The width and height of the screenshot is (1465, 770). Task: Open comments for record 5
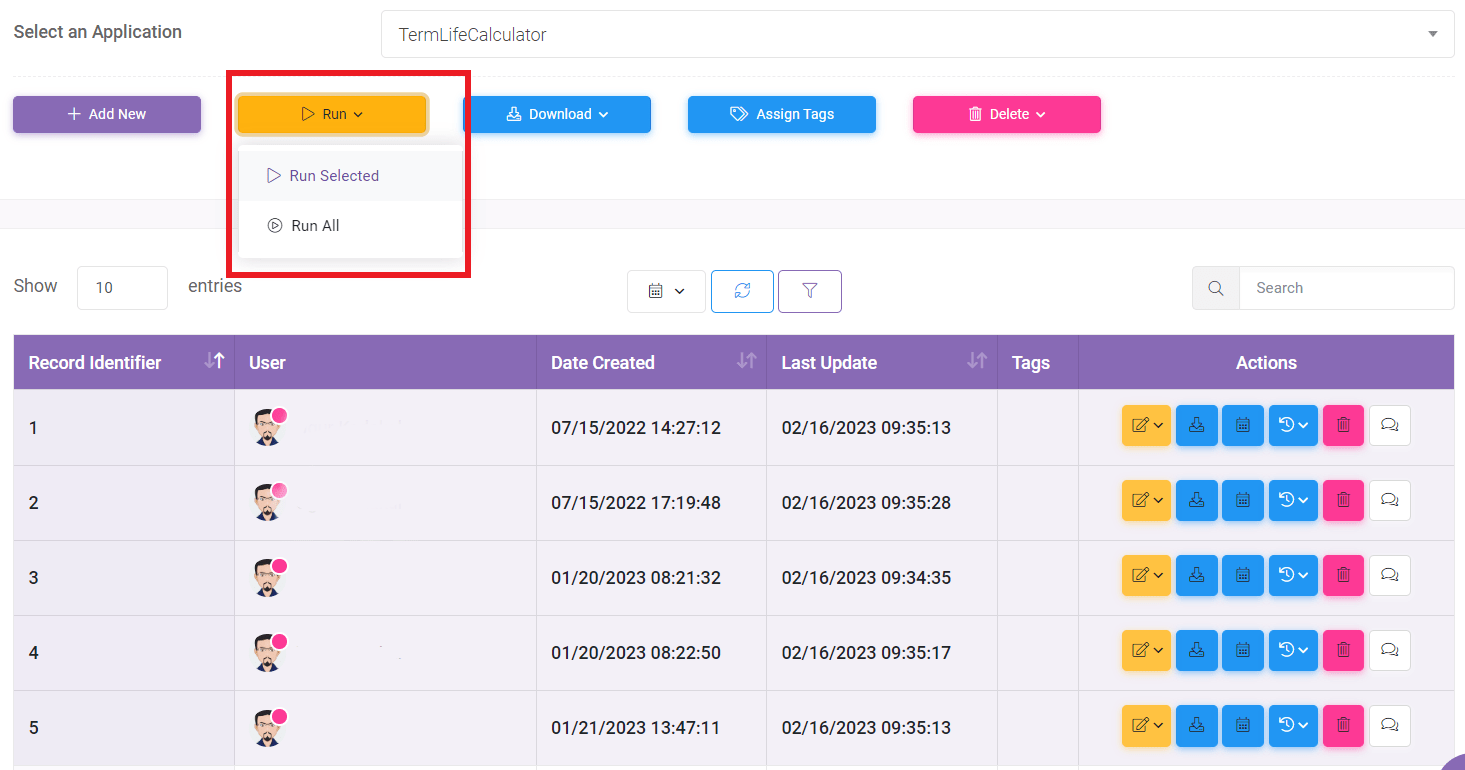[x=1389, y=725]
